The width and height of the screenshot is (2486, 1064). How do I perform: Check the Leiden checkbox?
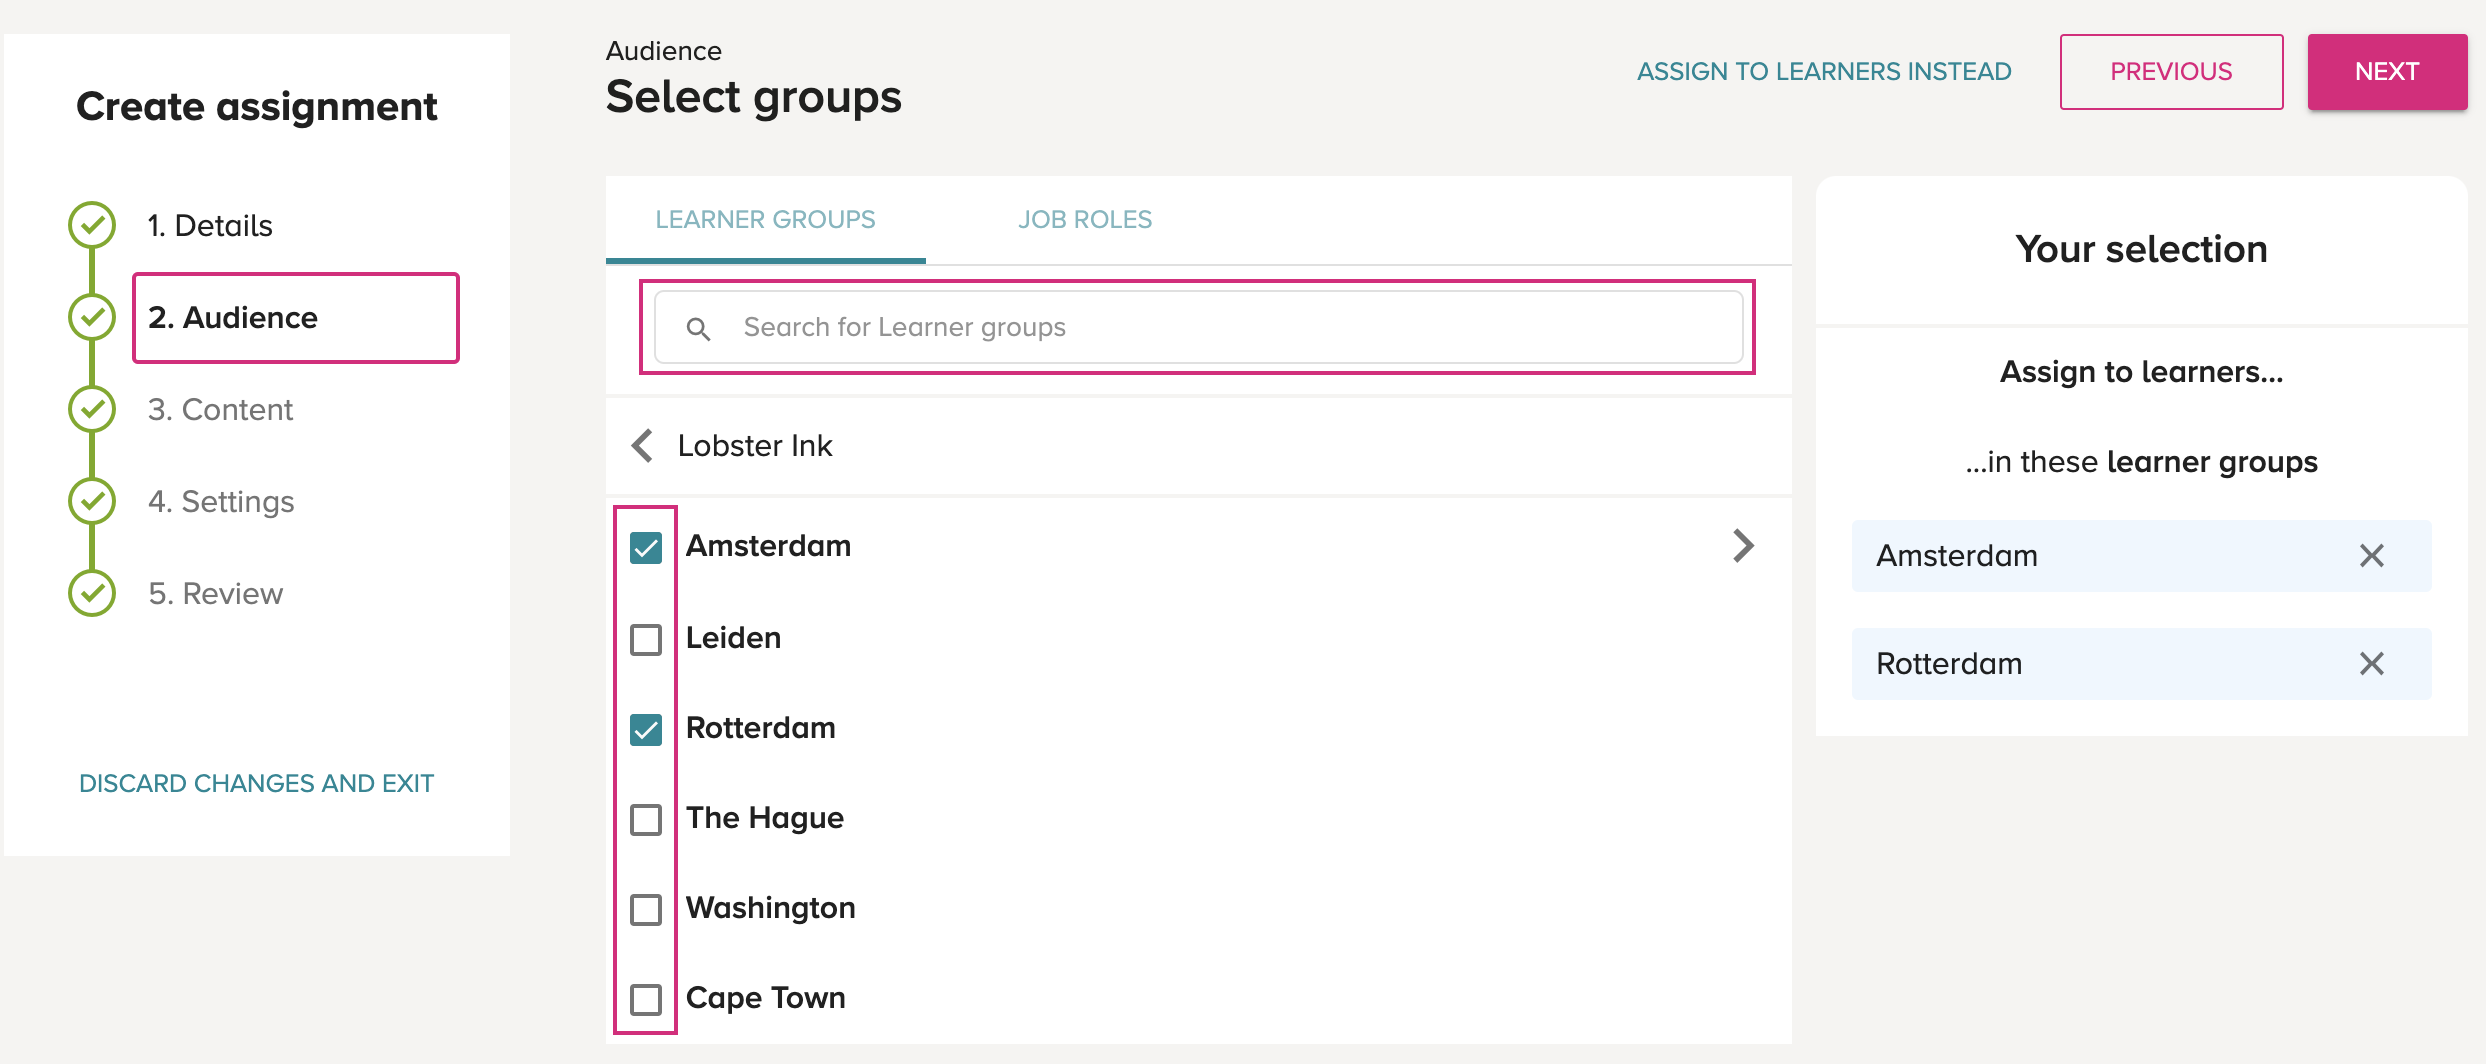(646, 640)
